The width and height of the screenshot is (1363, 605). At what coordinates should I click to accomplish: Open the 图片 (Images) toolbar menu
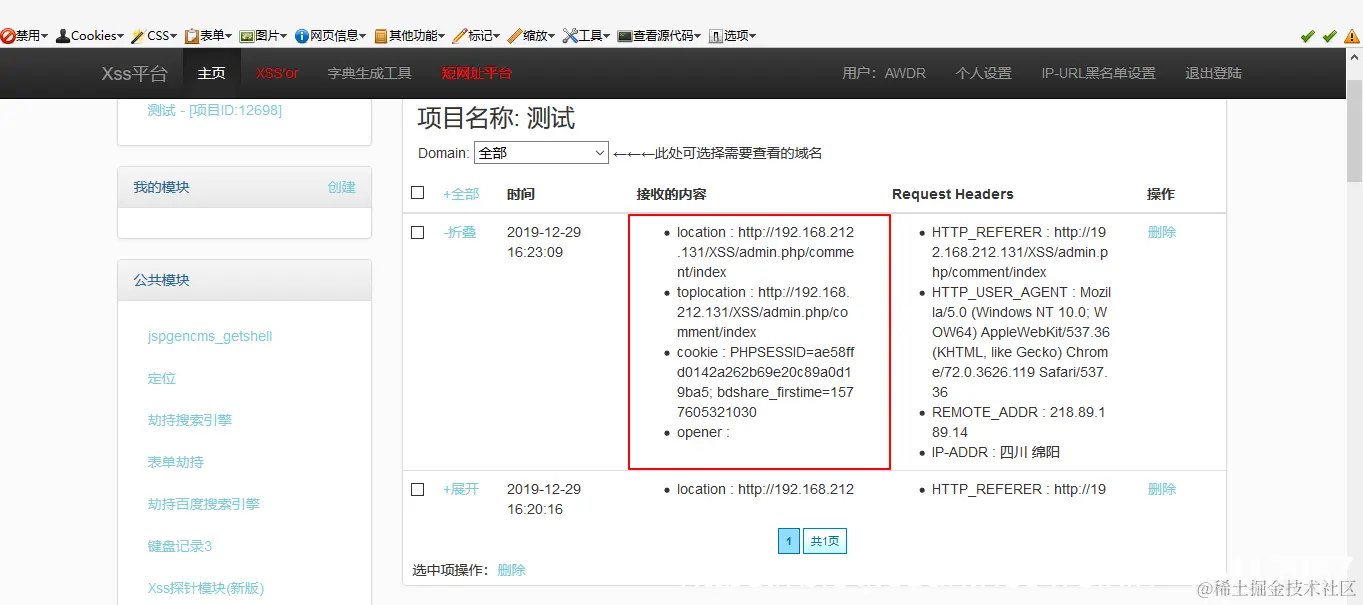click(263, 35)
